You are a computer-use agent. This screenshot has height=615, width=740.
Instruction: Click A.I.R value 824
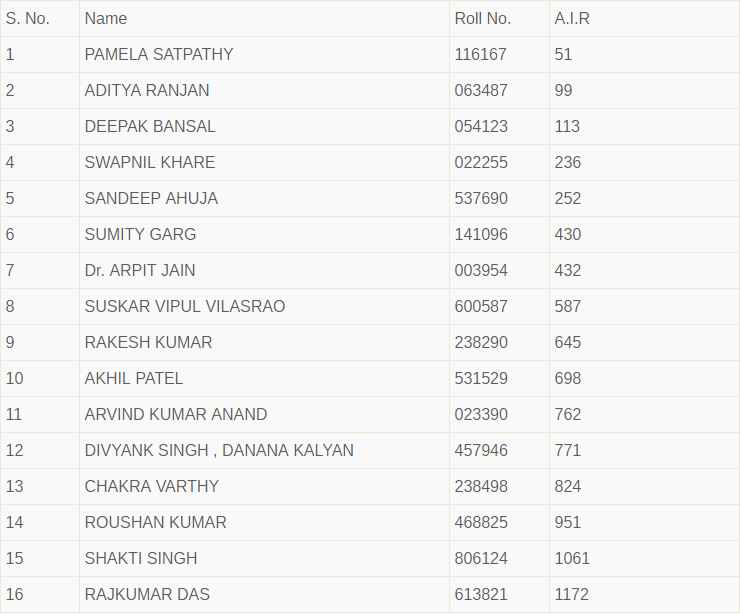(568, 486)
